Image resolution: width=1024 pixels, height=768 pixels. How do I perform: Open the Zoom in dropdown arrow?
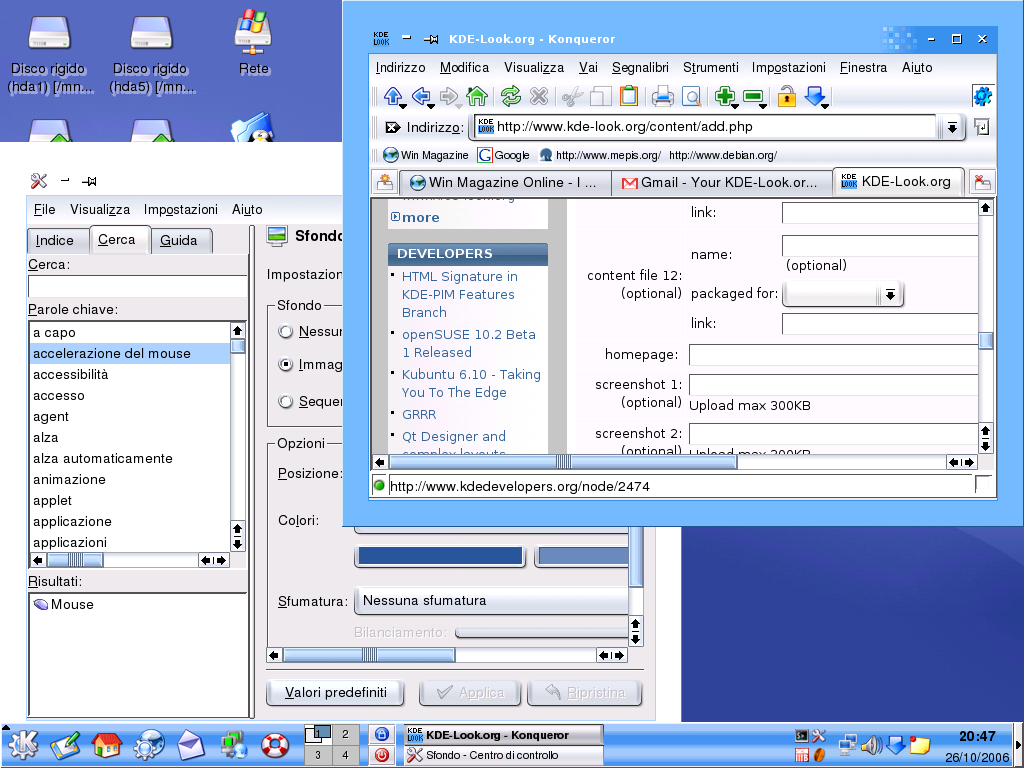(x=734, y=106)
